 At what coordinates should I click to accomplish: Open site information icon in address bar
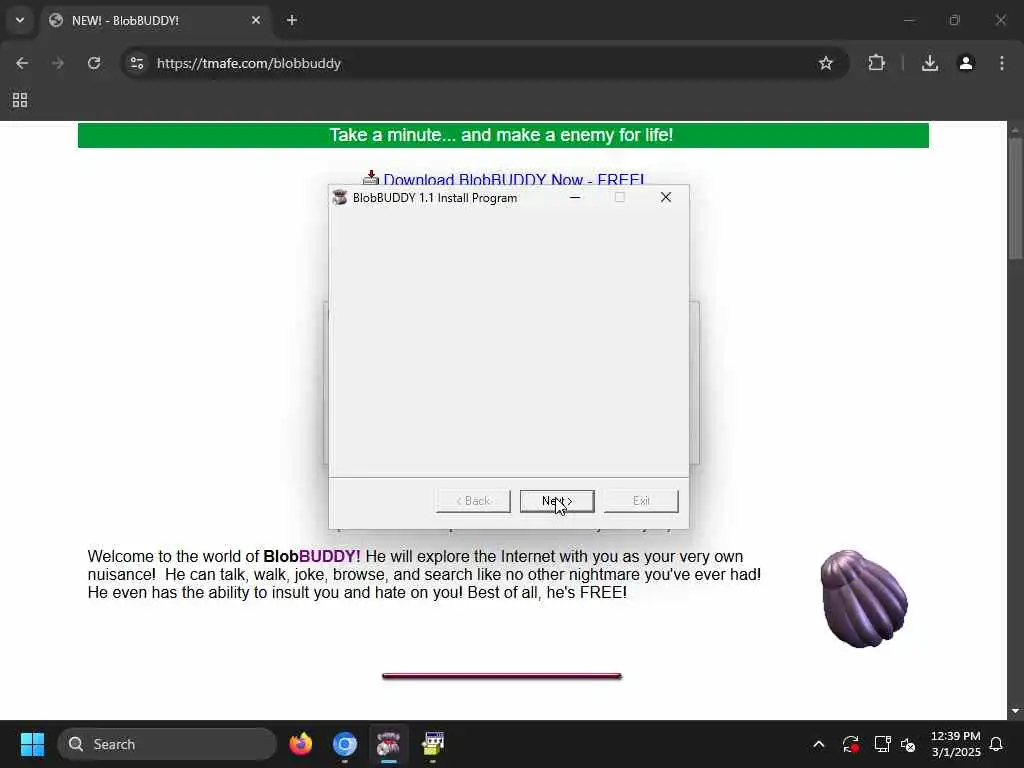pos(137,63)
